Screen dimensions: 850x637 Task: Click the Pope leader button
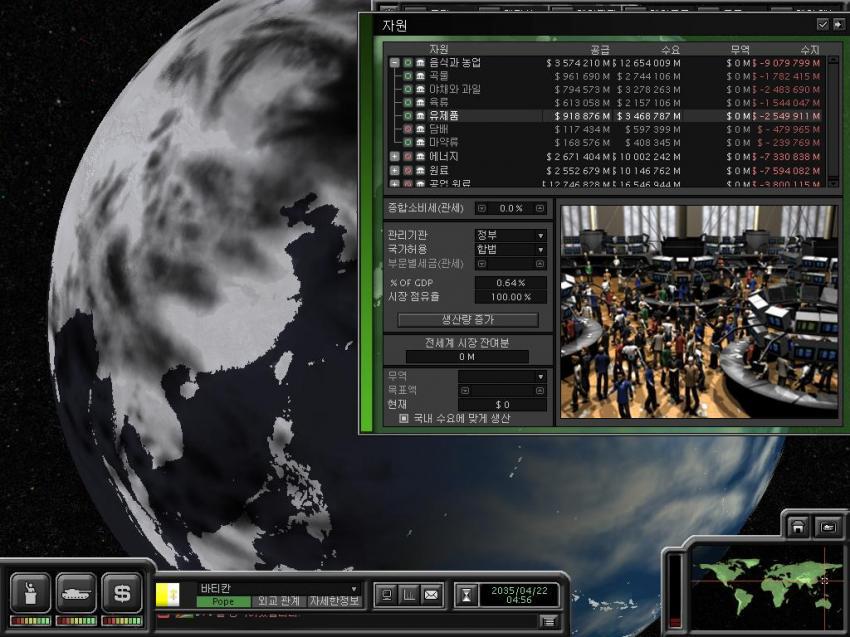point(223,602)
